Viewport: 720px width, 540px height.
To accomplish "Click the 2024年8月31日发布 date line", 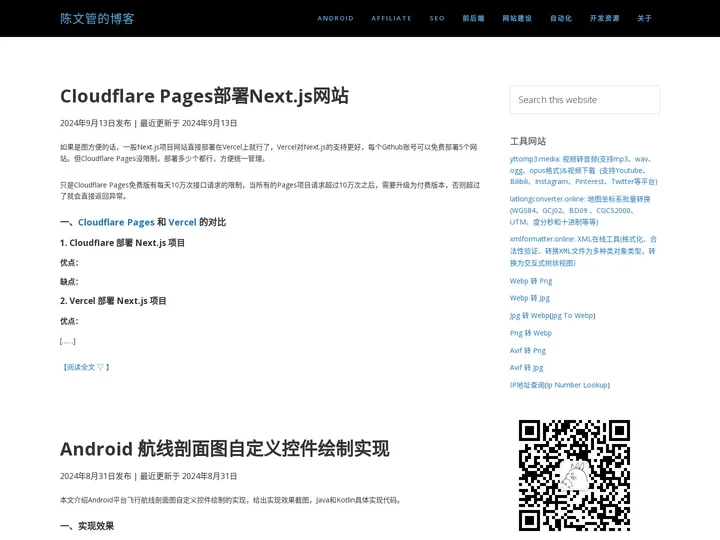I will pos(148,476).
